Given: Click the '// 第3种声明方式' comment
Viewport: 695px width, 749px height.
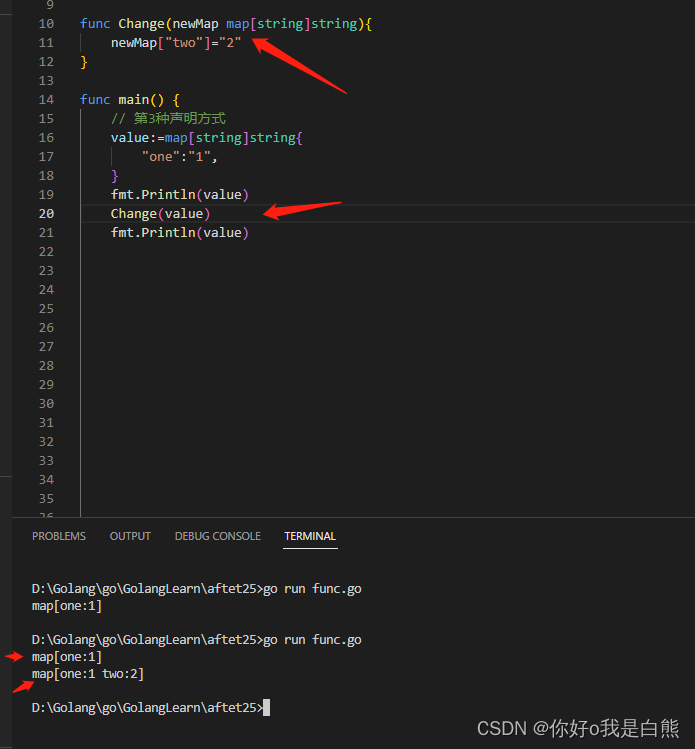Looking at the screenshot, I should click(168, 118).
